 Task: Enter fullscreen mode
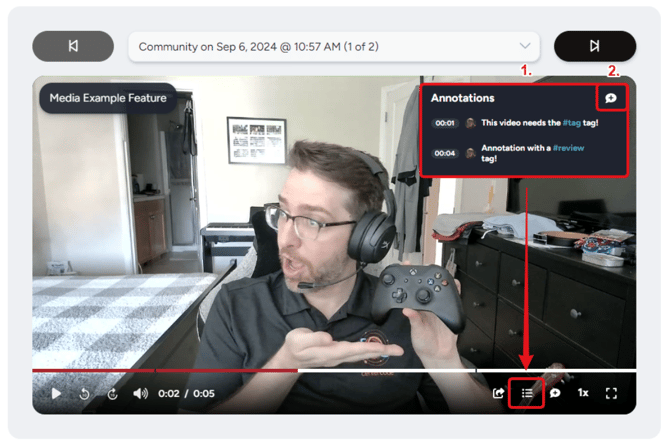(x=611, y=393)
